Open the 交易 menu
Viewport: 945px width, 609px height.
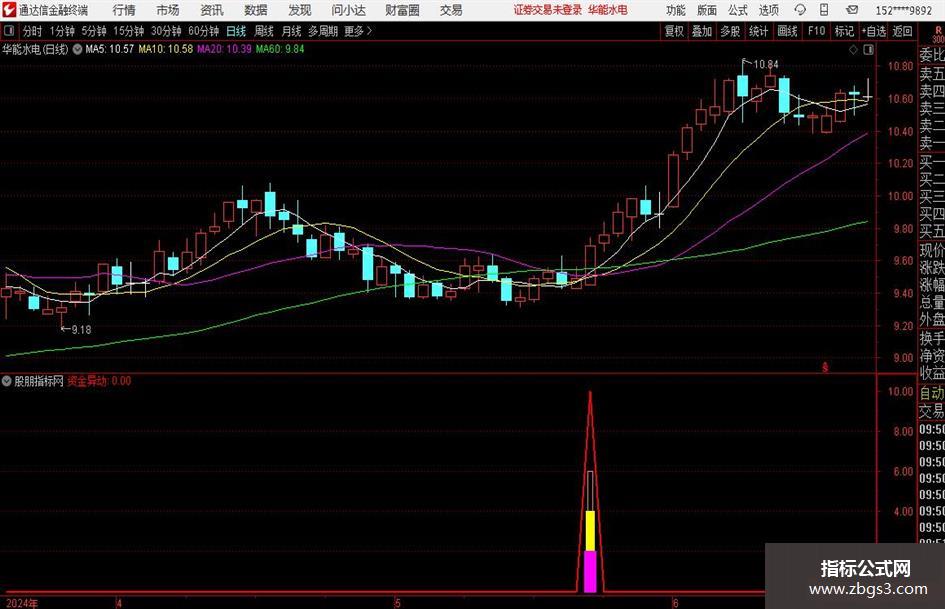(x=451, y=10)
